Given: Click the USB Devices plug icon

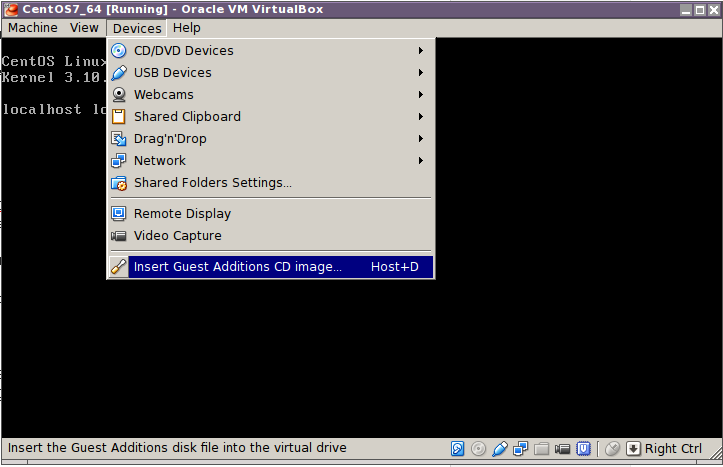Looking at the screenshot, I should pos(119,73).
